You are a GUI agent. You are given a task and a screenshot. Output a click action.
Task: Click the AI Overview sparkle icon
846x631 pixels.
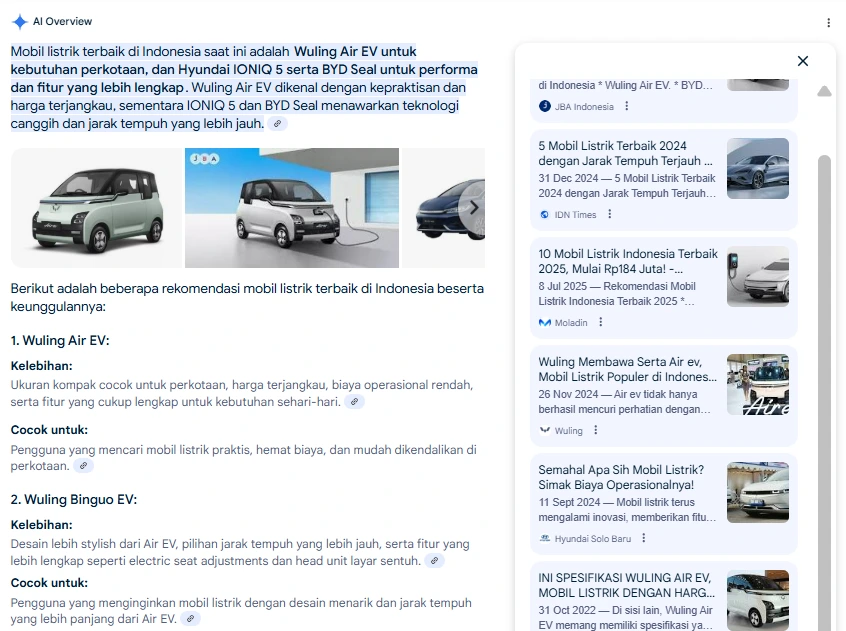click(x=19, y=22)
